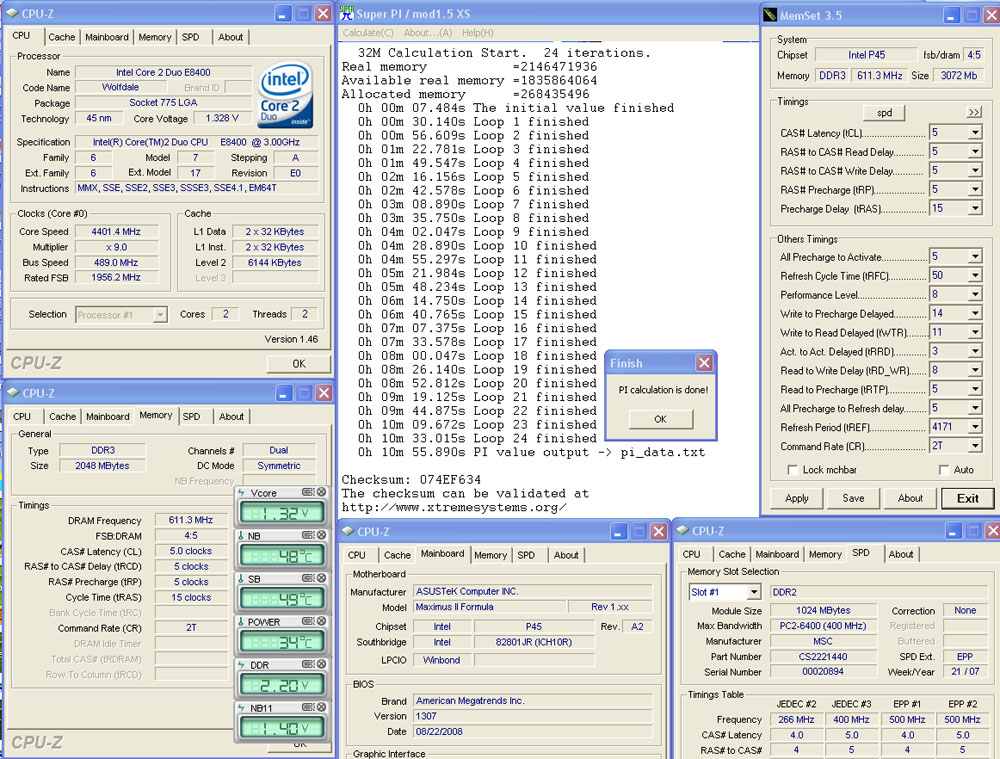Screen dimensions: 1000x759
Task: Toggle the Auto checkbox in MemSet
Action: (x=944, y=470)
